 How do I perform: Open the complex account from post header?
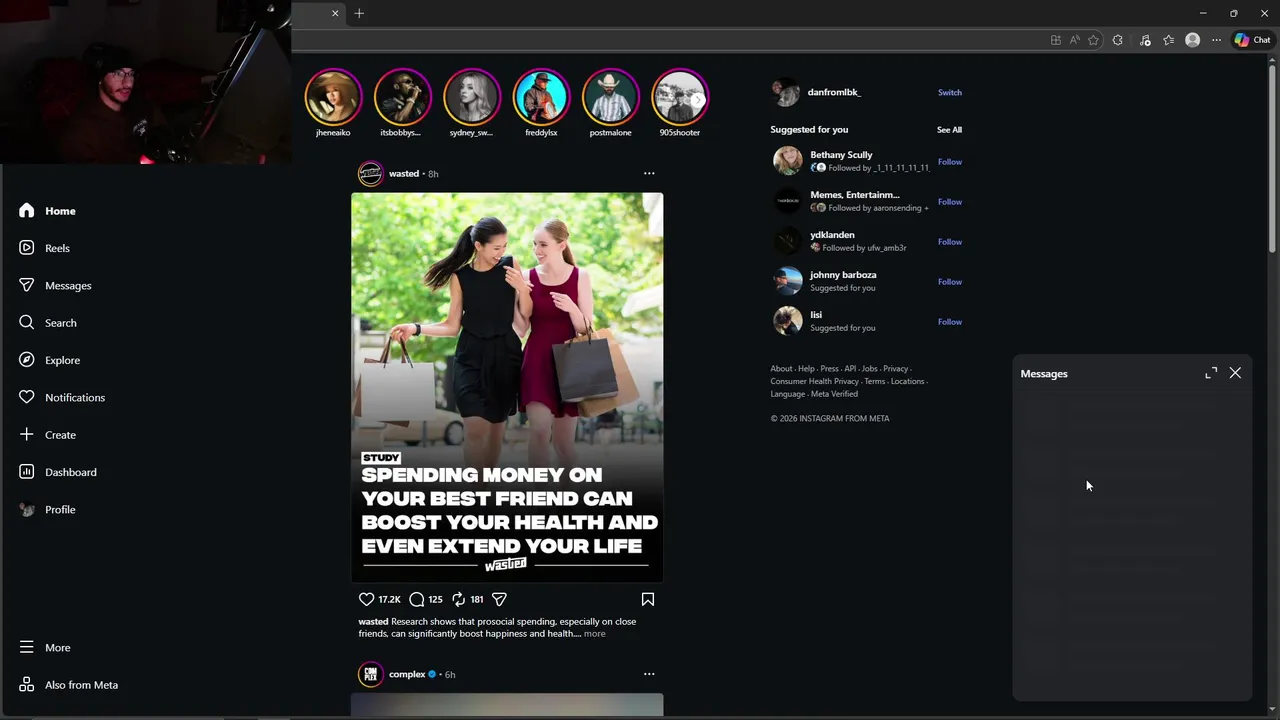407,674
